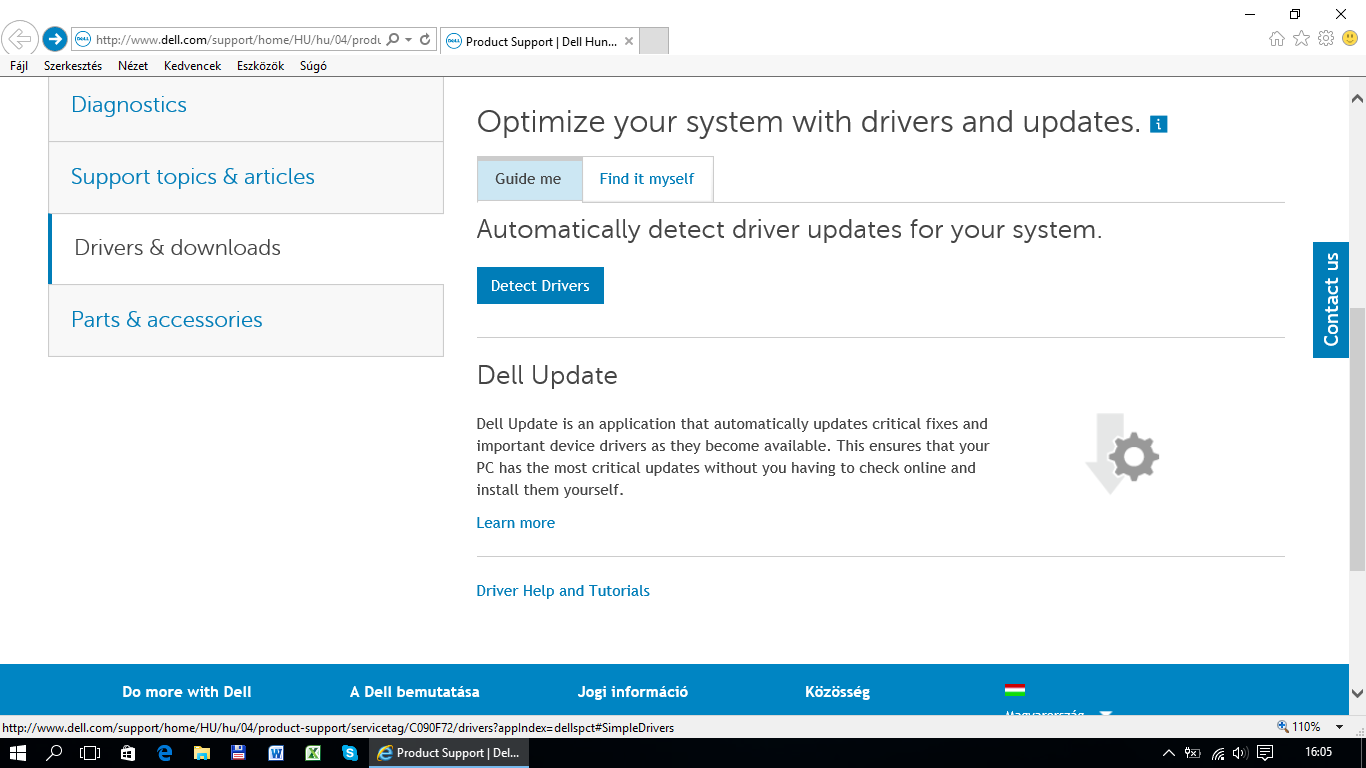Click the vertical scrollbar thumb
Image resolution: width=1366 pixels, height=768 pixels.
[x=1357, y=440]
